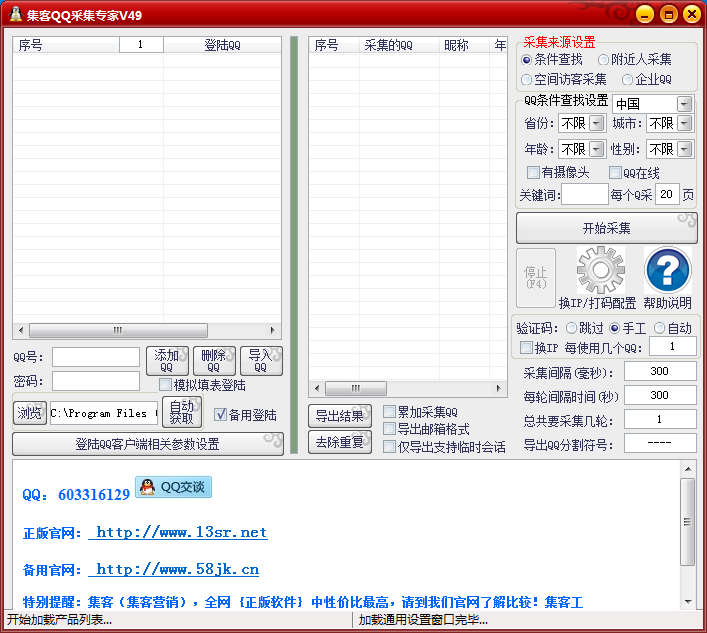Click the QQ交谈 penguin chat button

pos(173,487)
